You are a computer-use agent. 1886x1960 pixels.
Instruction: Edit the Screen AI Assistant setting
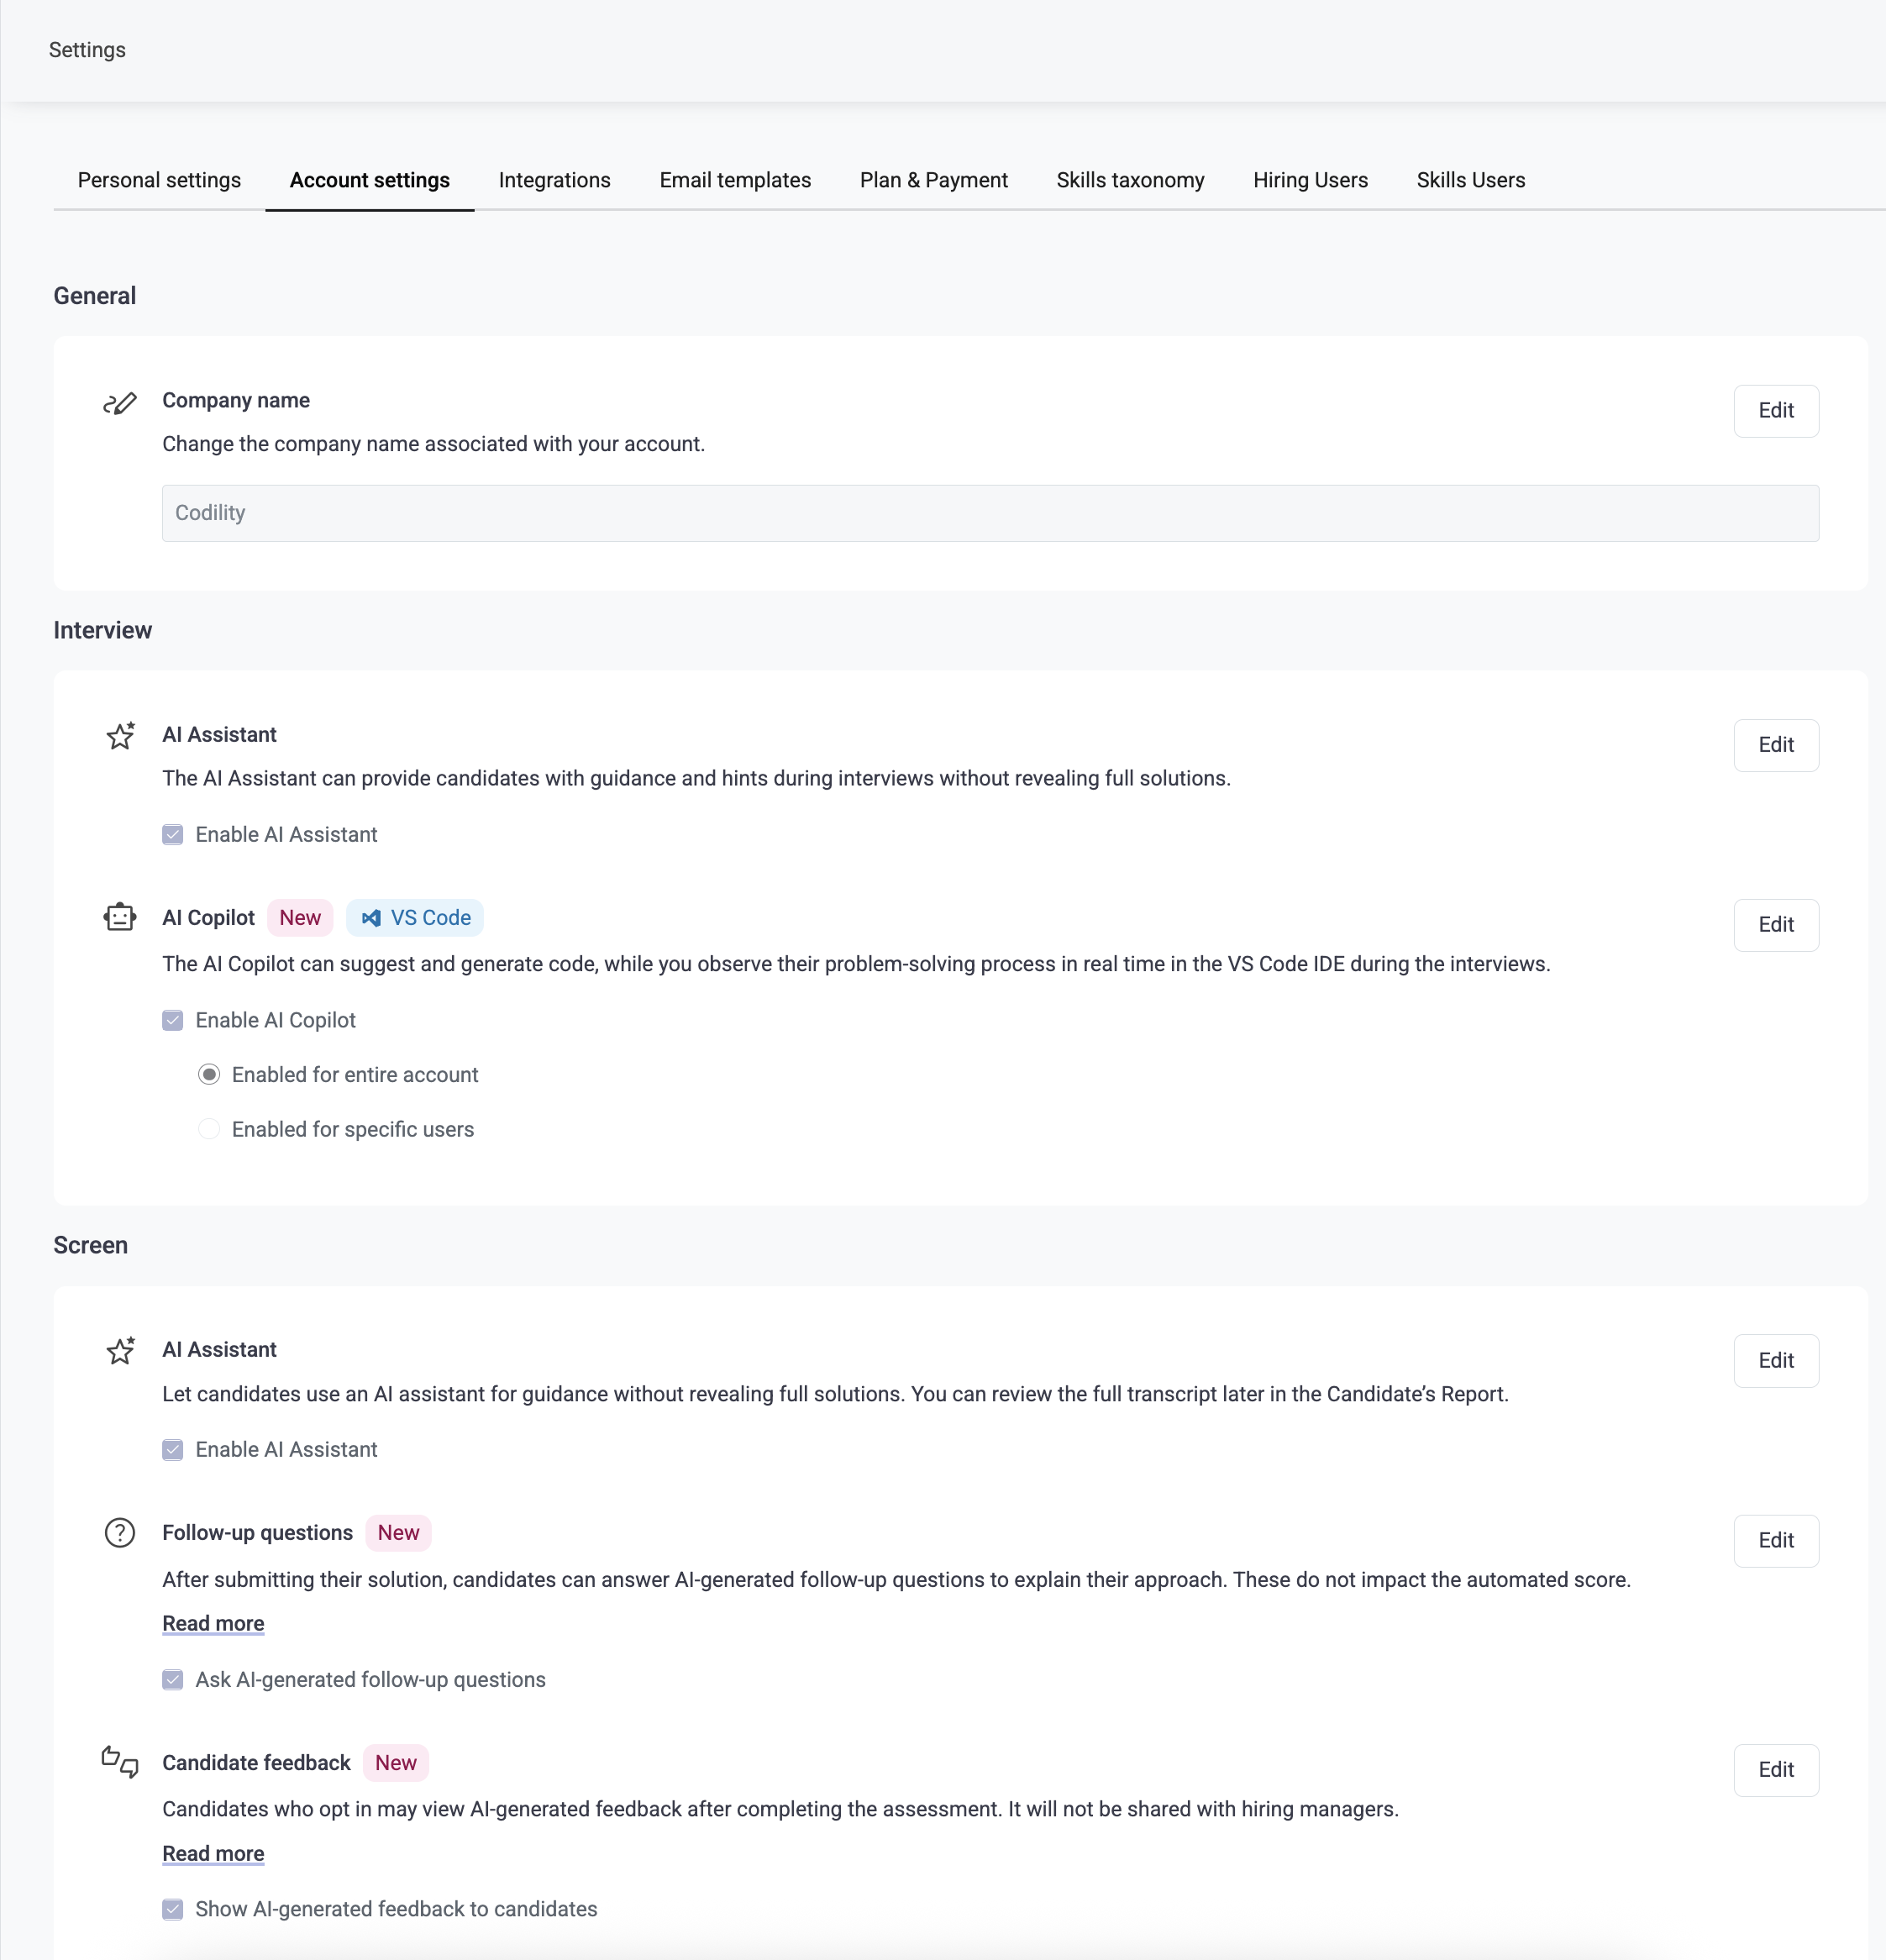point(1776,1361)
